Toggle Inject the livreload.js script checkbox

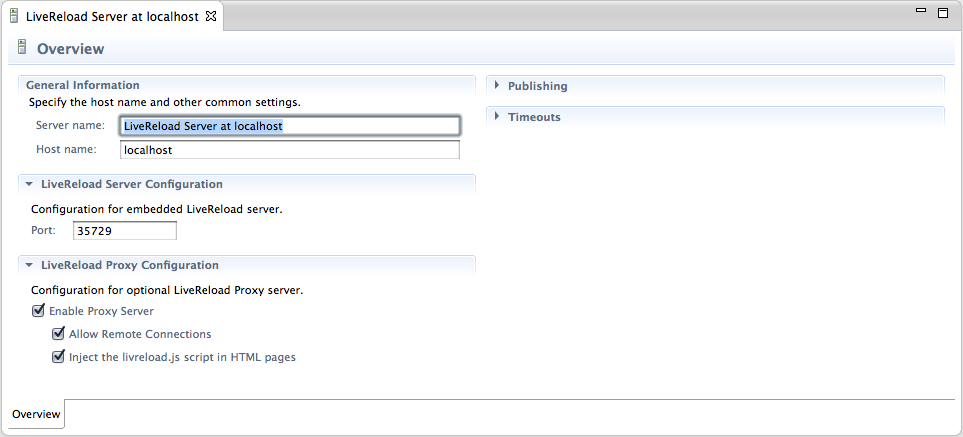(59, 356)
